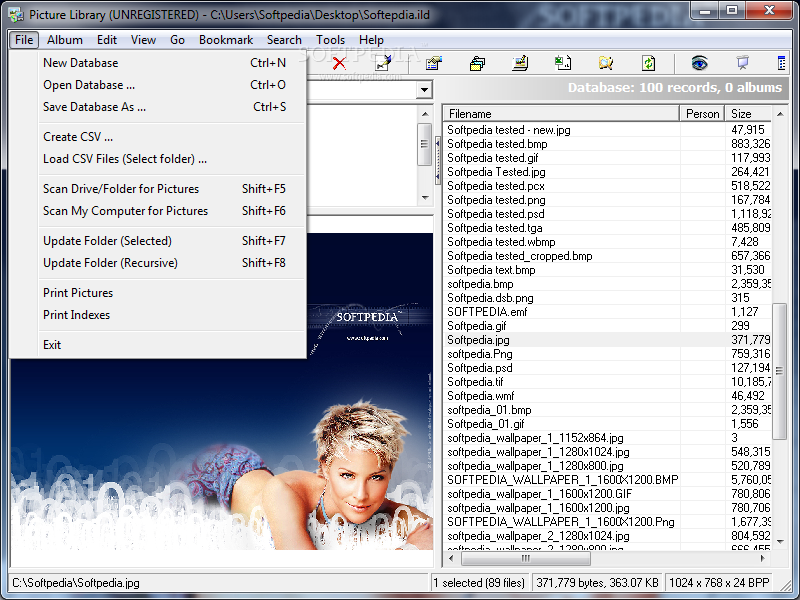Click the file list horizontal scrollbar thumb

(x=526, y=559)
